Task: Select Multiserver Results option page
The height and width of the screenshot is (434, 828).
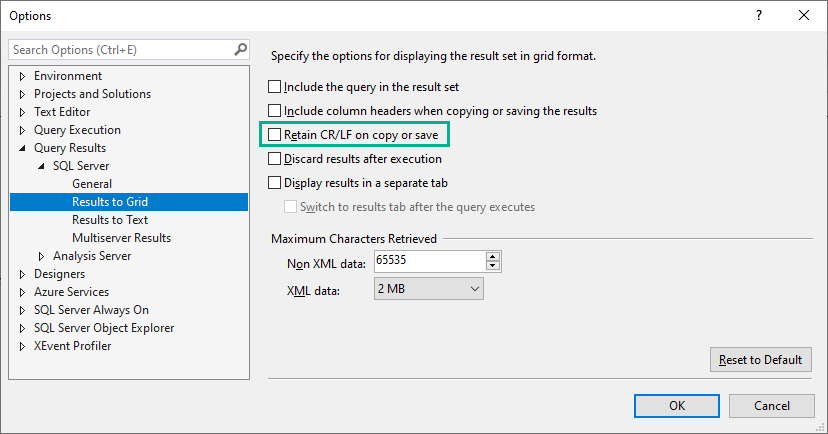Action: pos(121,238)
